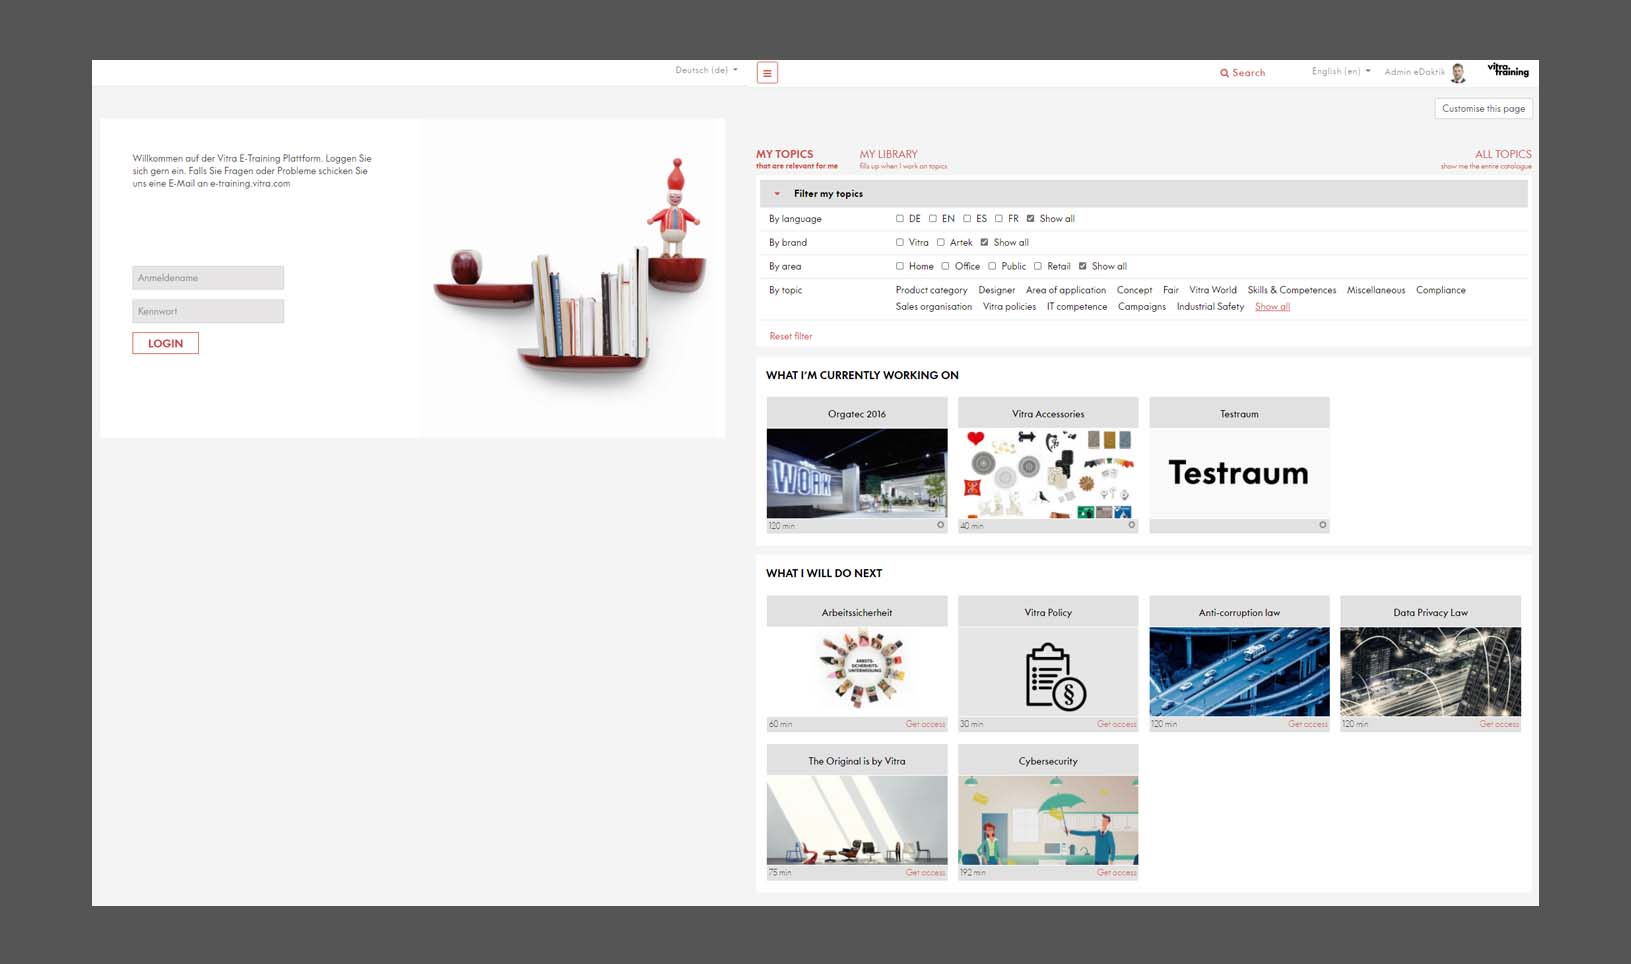Screen dimensions: 1631x964
Task: Filter by IT competence topic
Action: coord(1076,307)
